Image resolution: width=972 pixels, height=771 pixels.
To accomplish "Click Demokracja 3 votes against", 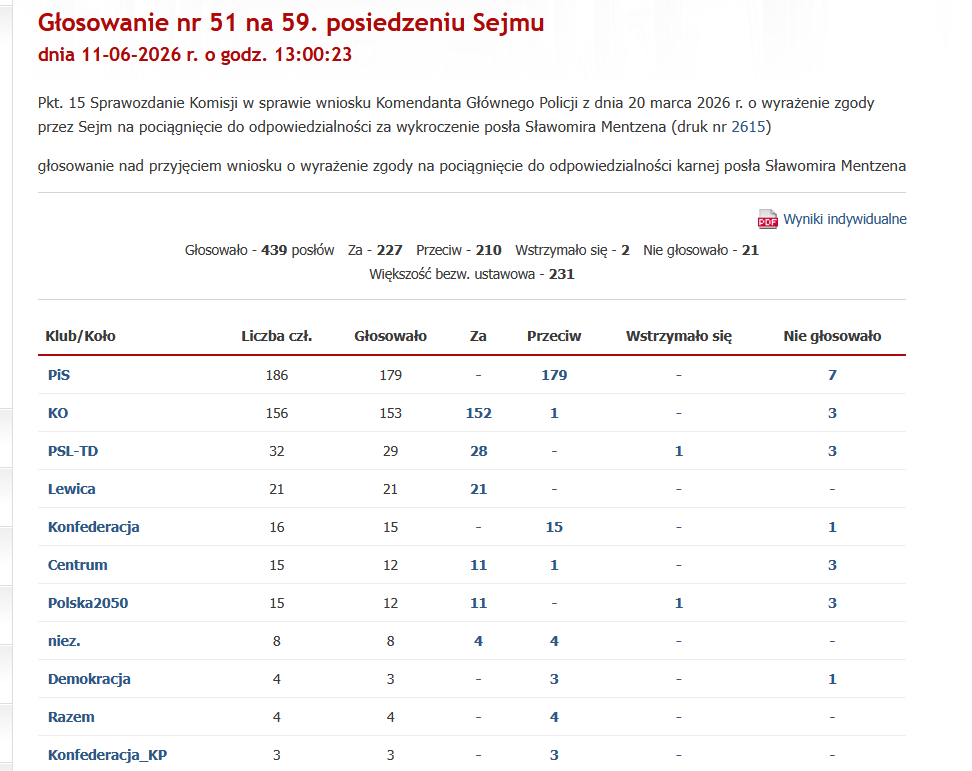I will 554,679.
